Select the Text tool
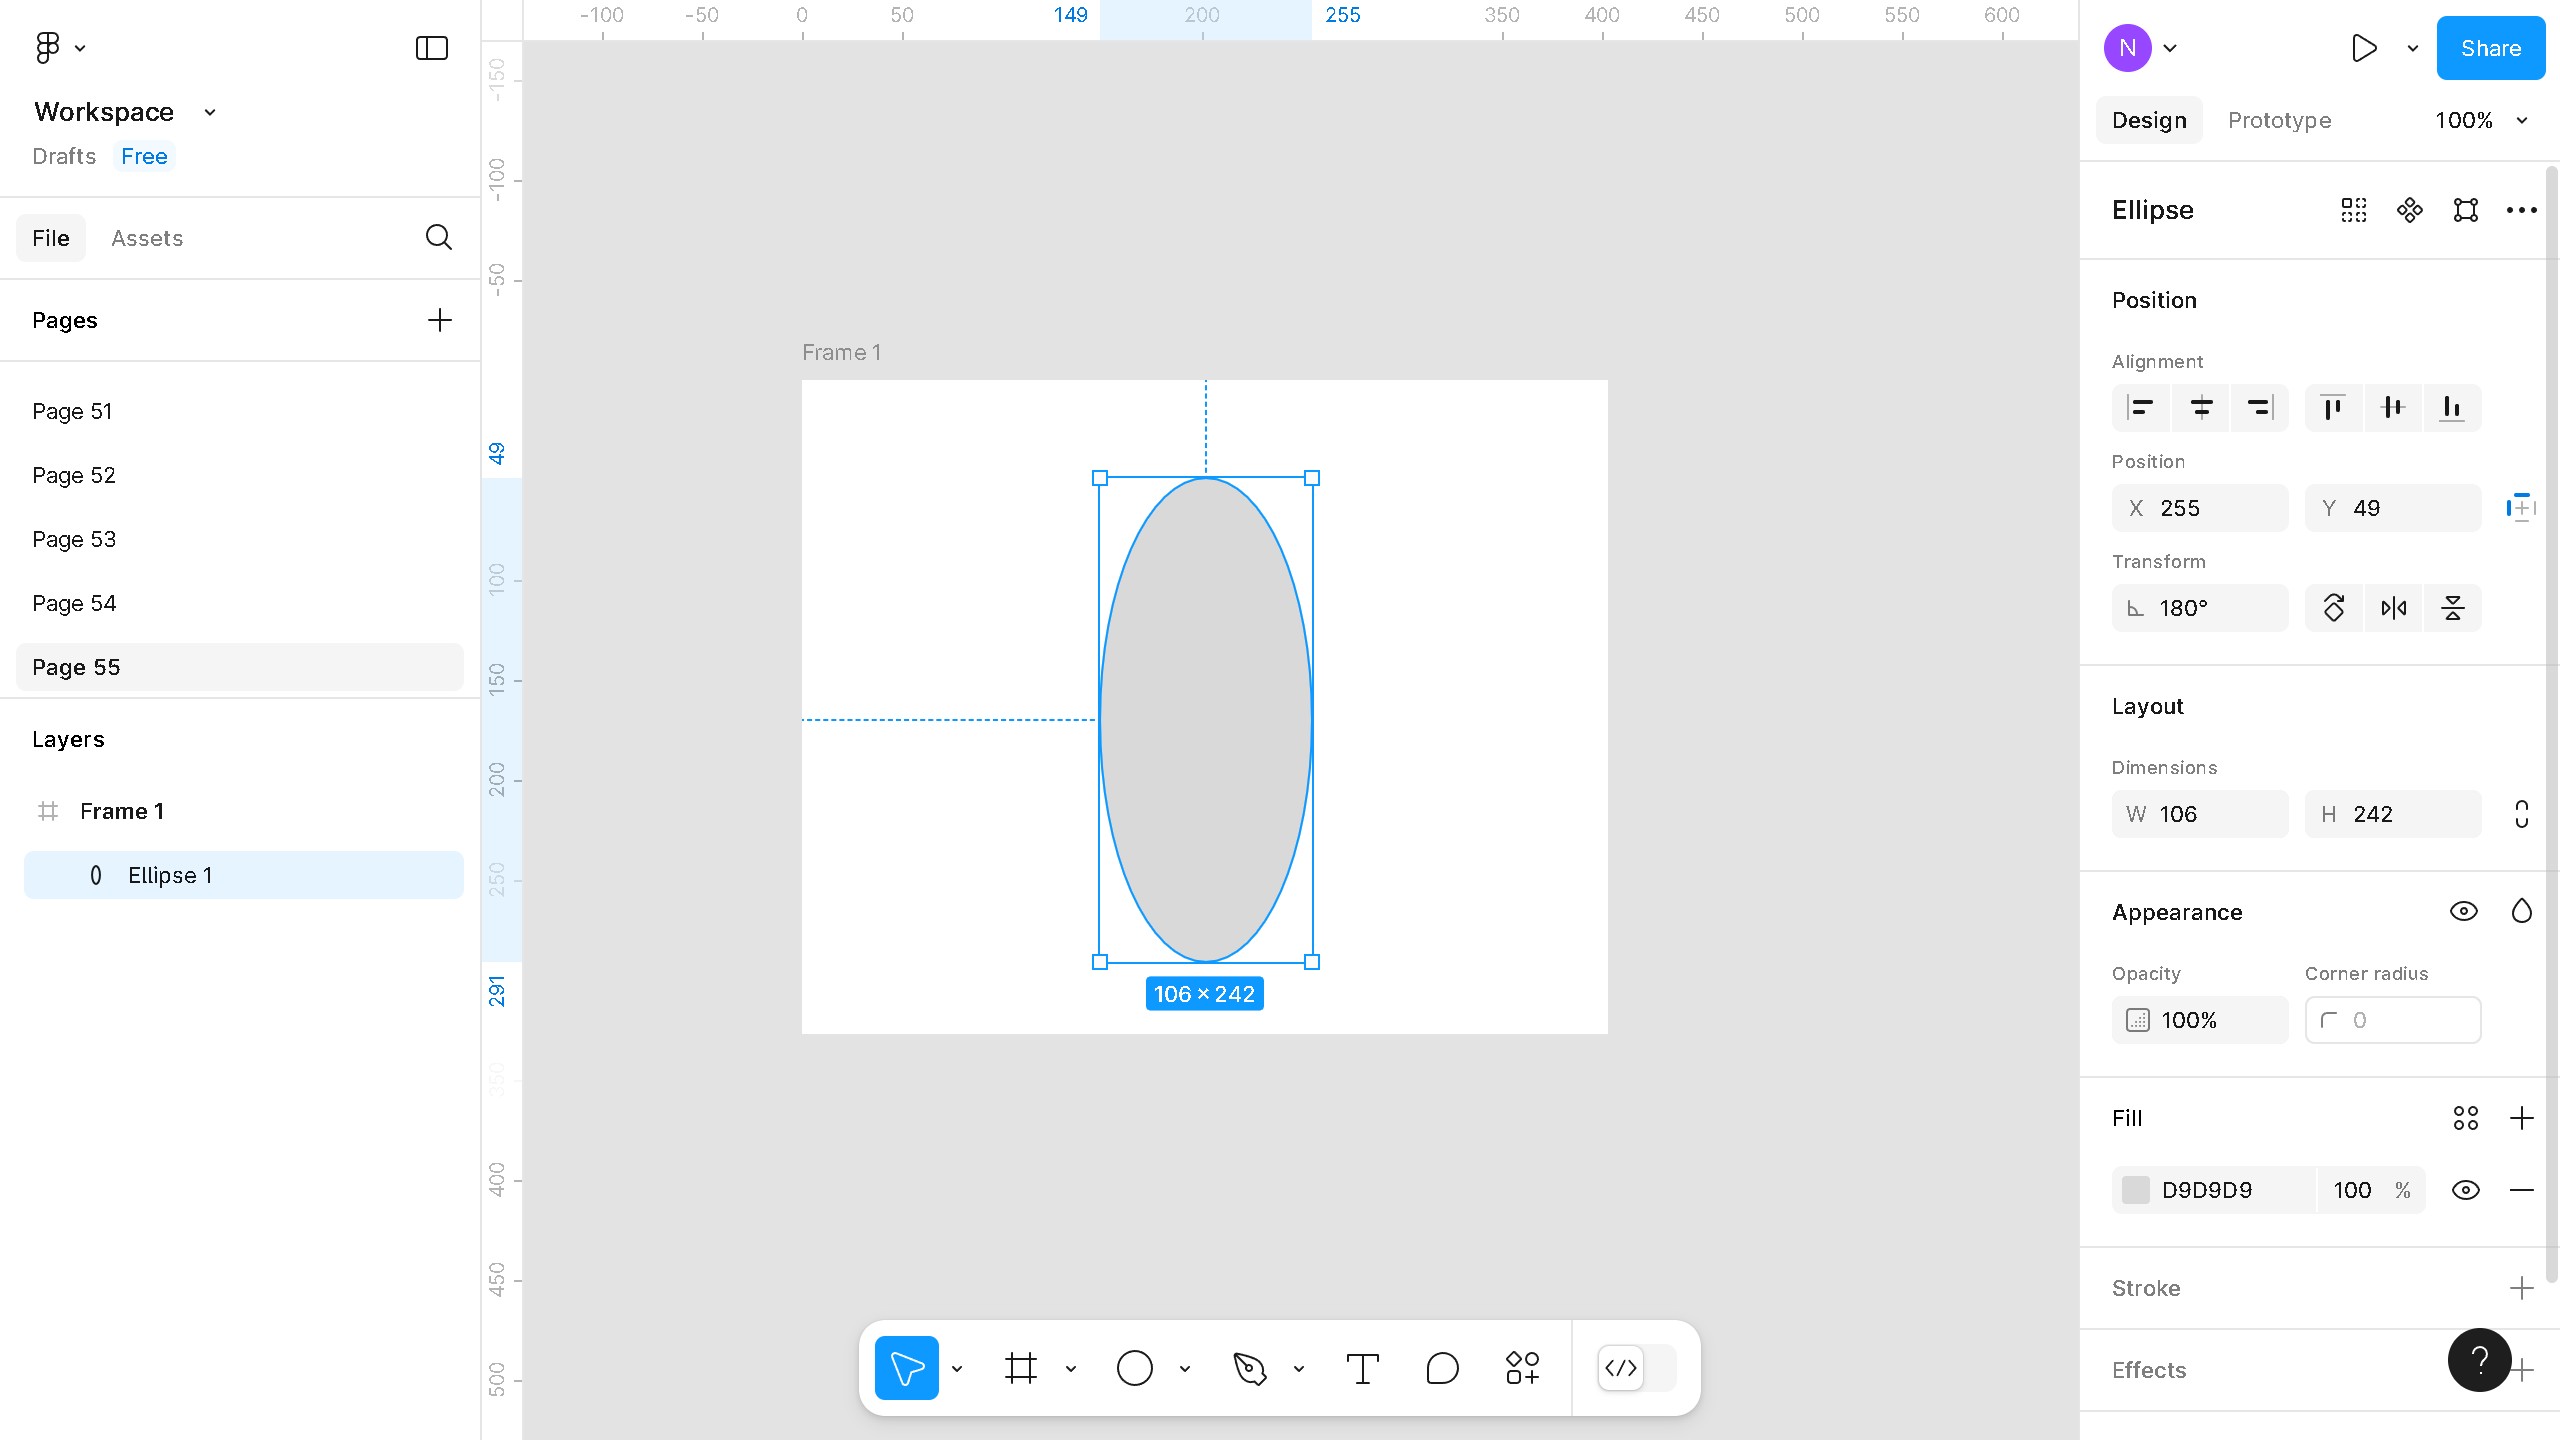2560x1440 pixels. coord(1362,1368)
